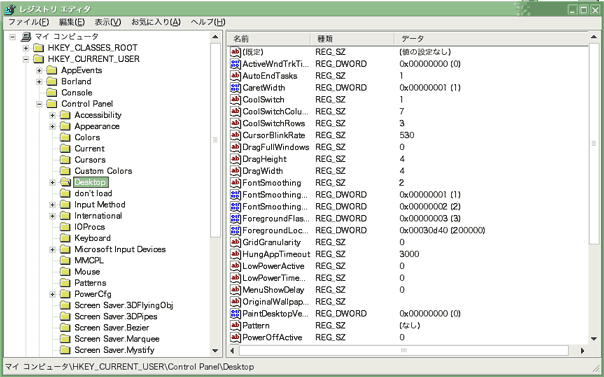Open the お気に入り(A) menu

[x=156, y=22]
